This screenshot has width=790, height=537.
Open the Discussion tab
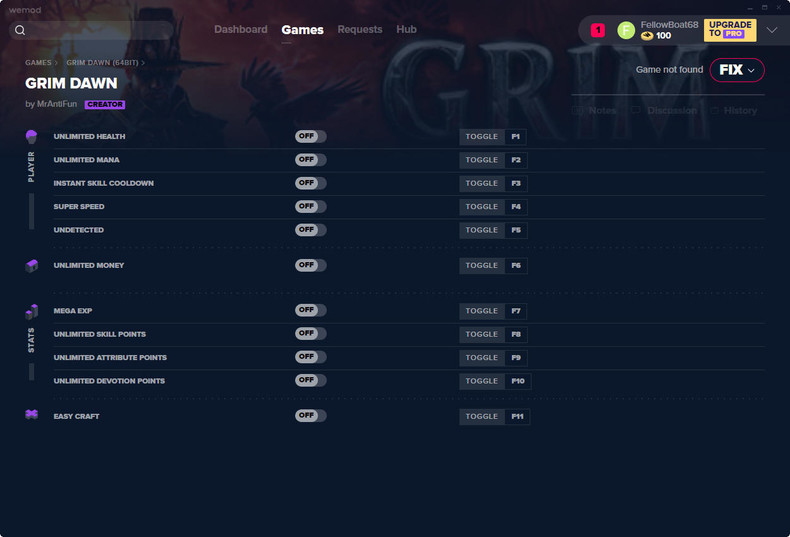pos(664,110)
